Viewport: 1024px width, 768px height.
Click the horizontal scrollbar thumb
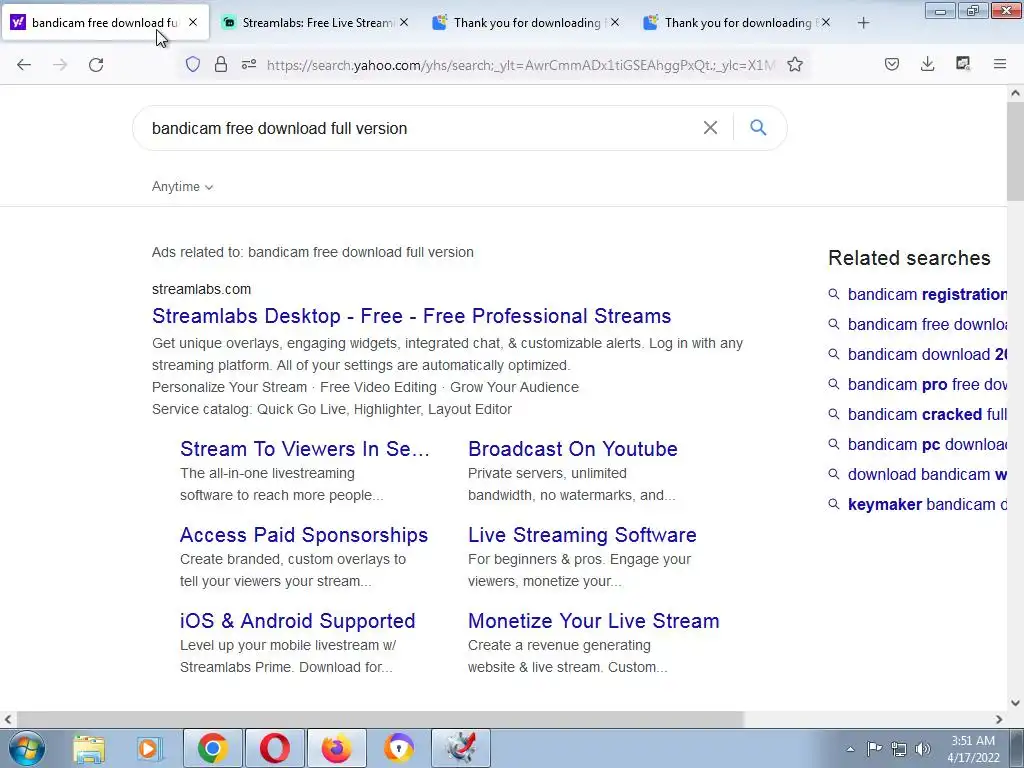pos(380,720)
